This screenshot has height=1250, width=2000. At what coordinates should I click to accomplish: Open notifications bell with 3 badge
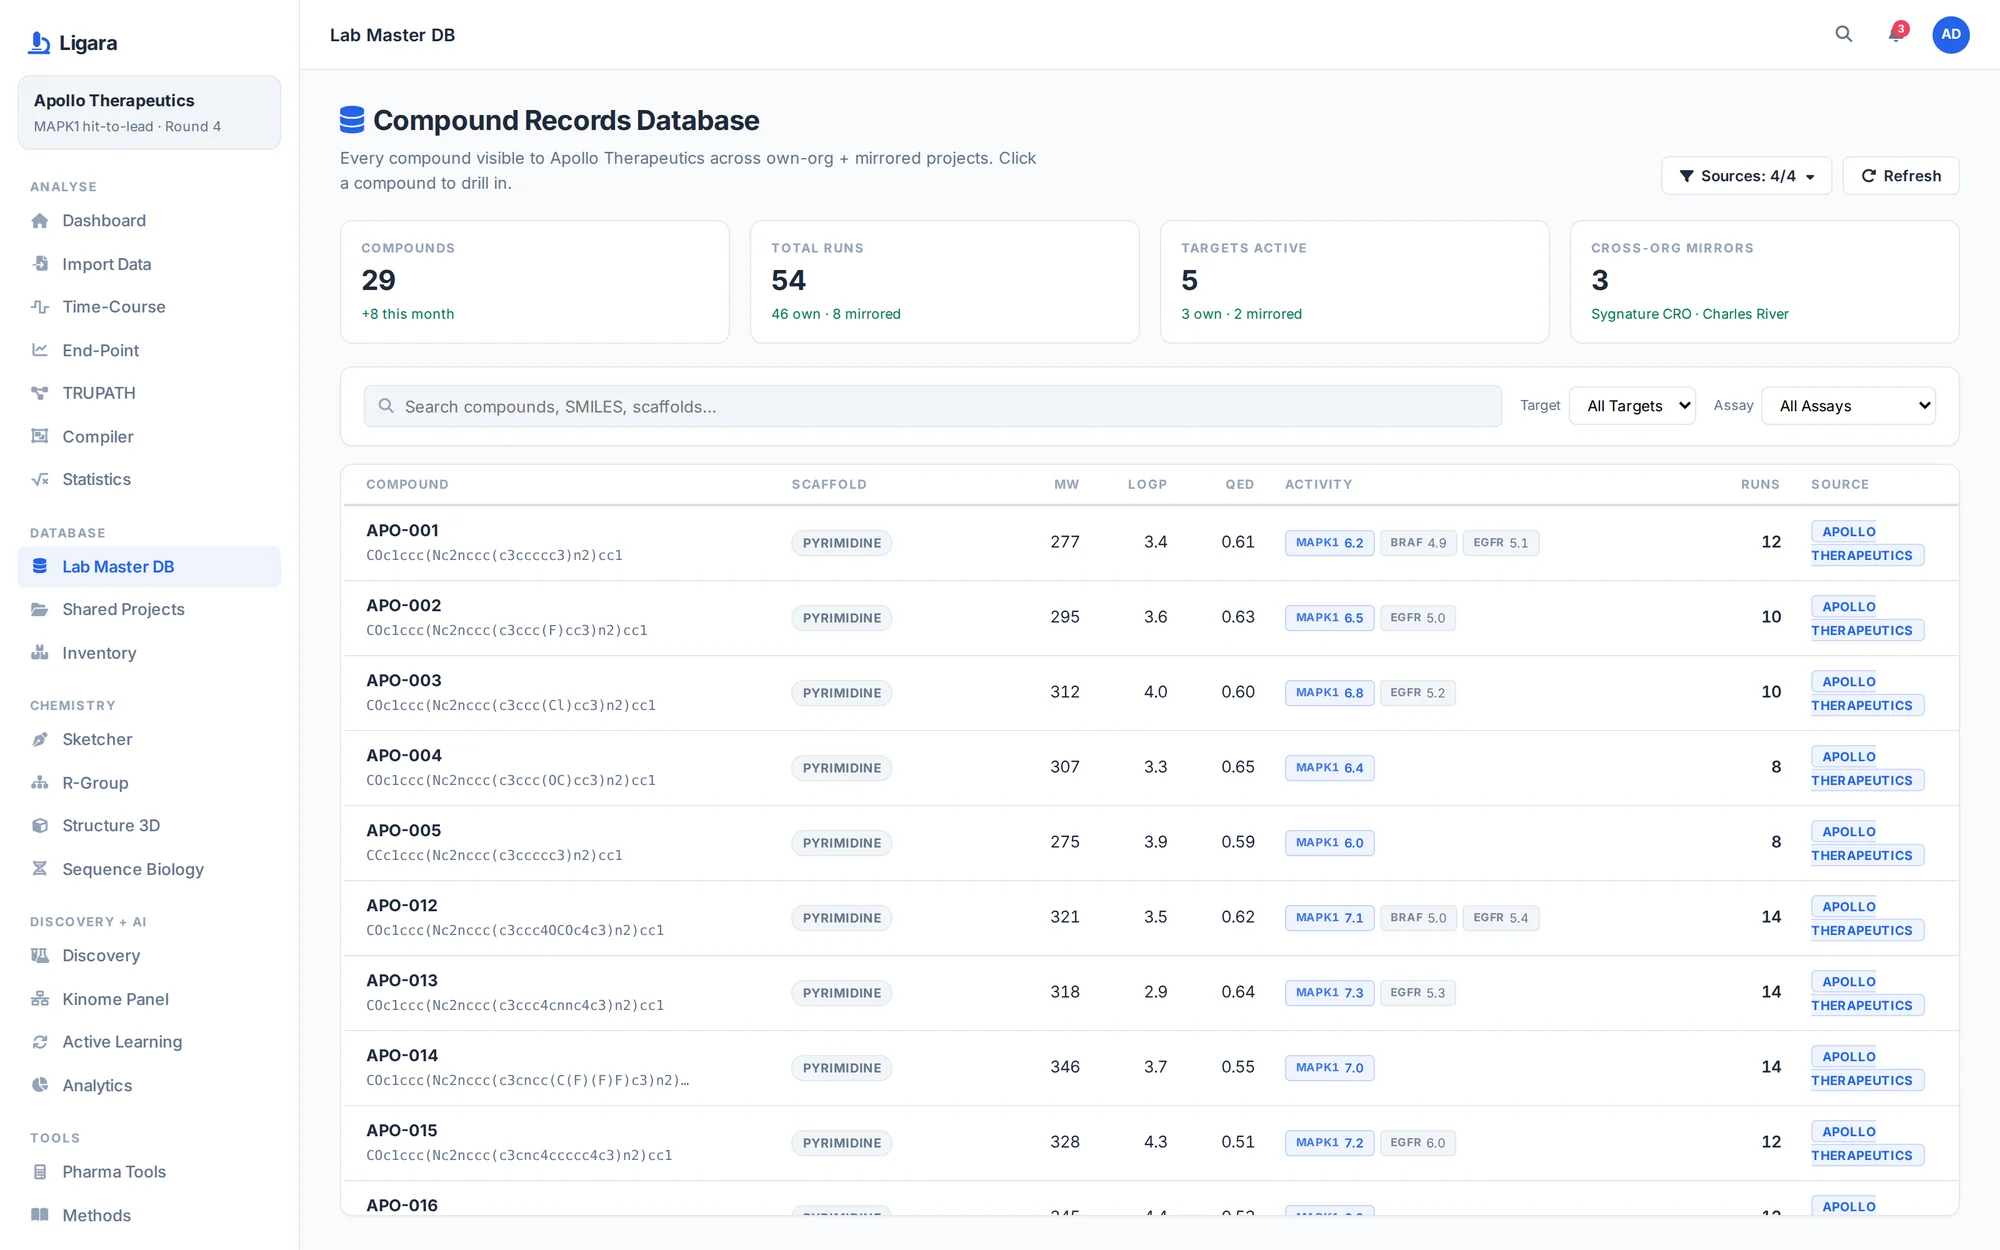pyautogui.click(x=1896, y=35)
